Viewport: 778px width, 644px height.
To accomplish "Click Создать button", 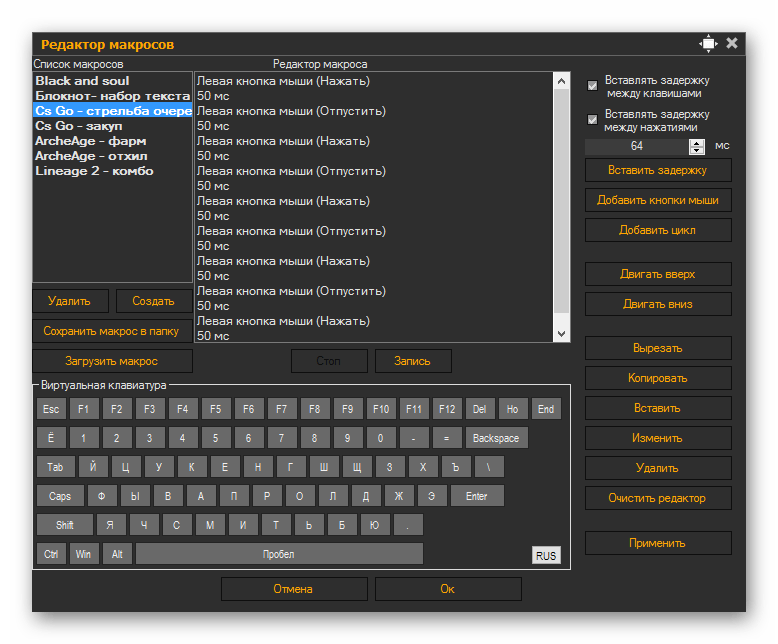I will pos(154,301).
